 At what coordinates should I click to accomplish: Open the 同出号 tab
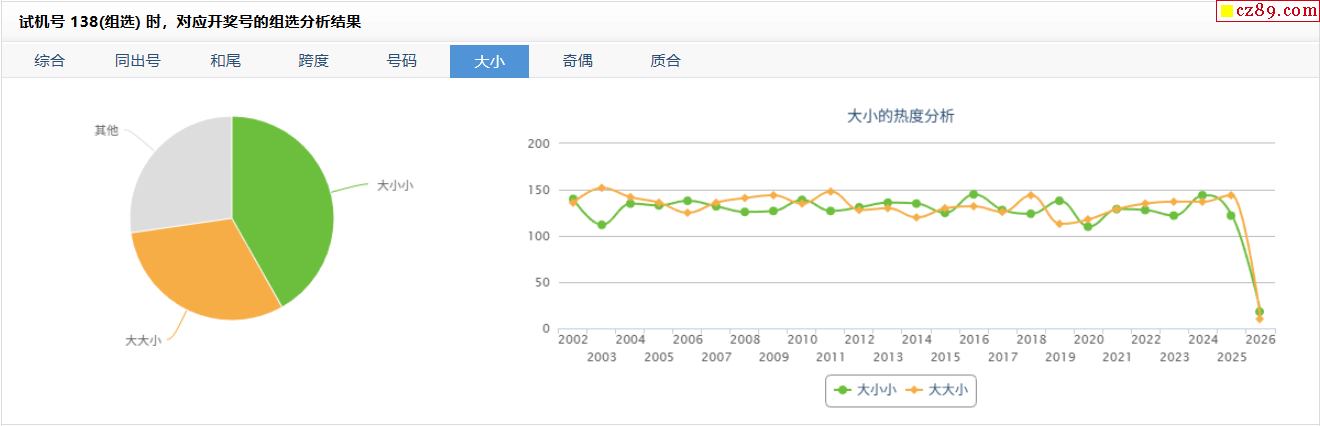(x=138, y=61)
